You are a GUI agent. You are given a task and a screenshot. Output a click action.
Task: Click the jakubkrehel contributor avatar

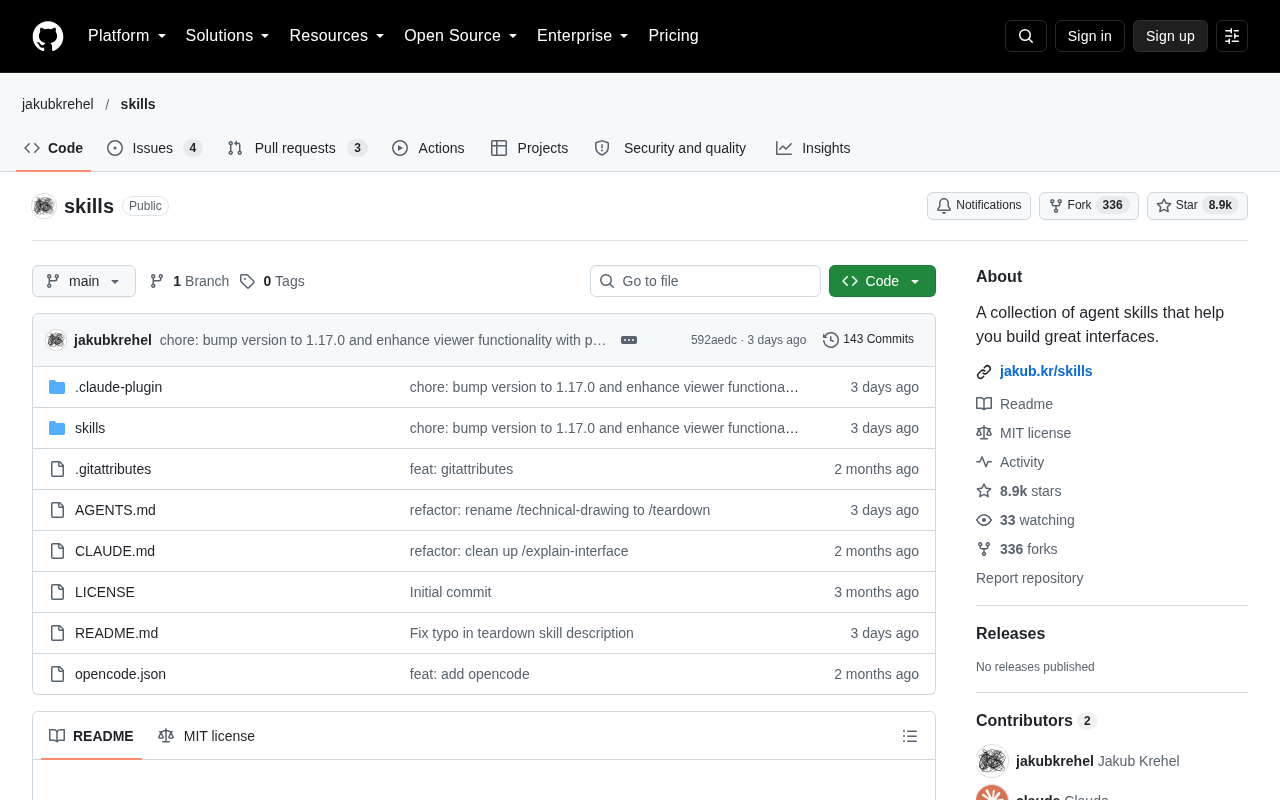click(992, 761)
